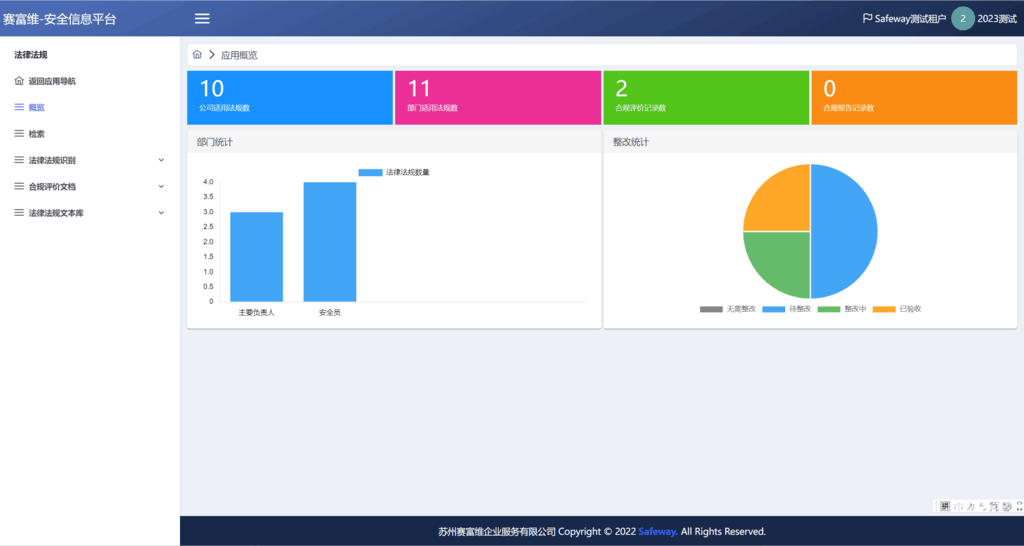This screenshot has height=546, width=1024.
Task: Click the list icon beside 检索
Action: click(19, 133)
